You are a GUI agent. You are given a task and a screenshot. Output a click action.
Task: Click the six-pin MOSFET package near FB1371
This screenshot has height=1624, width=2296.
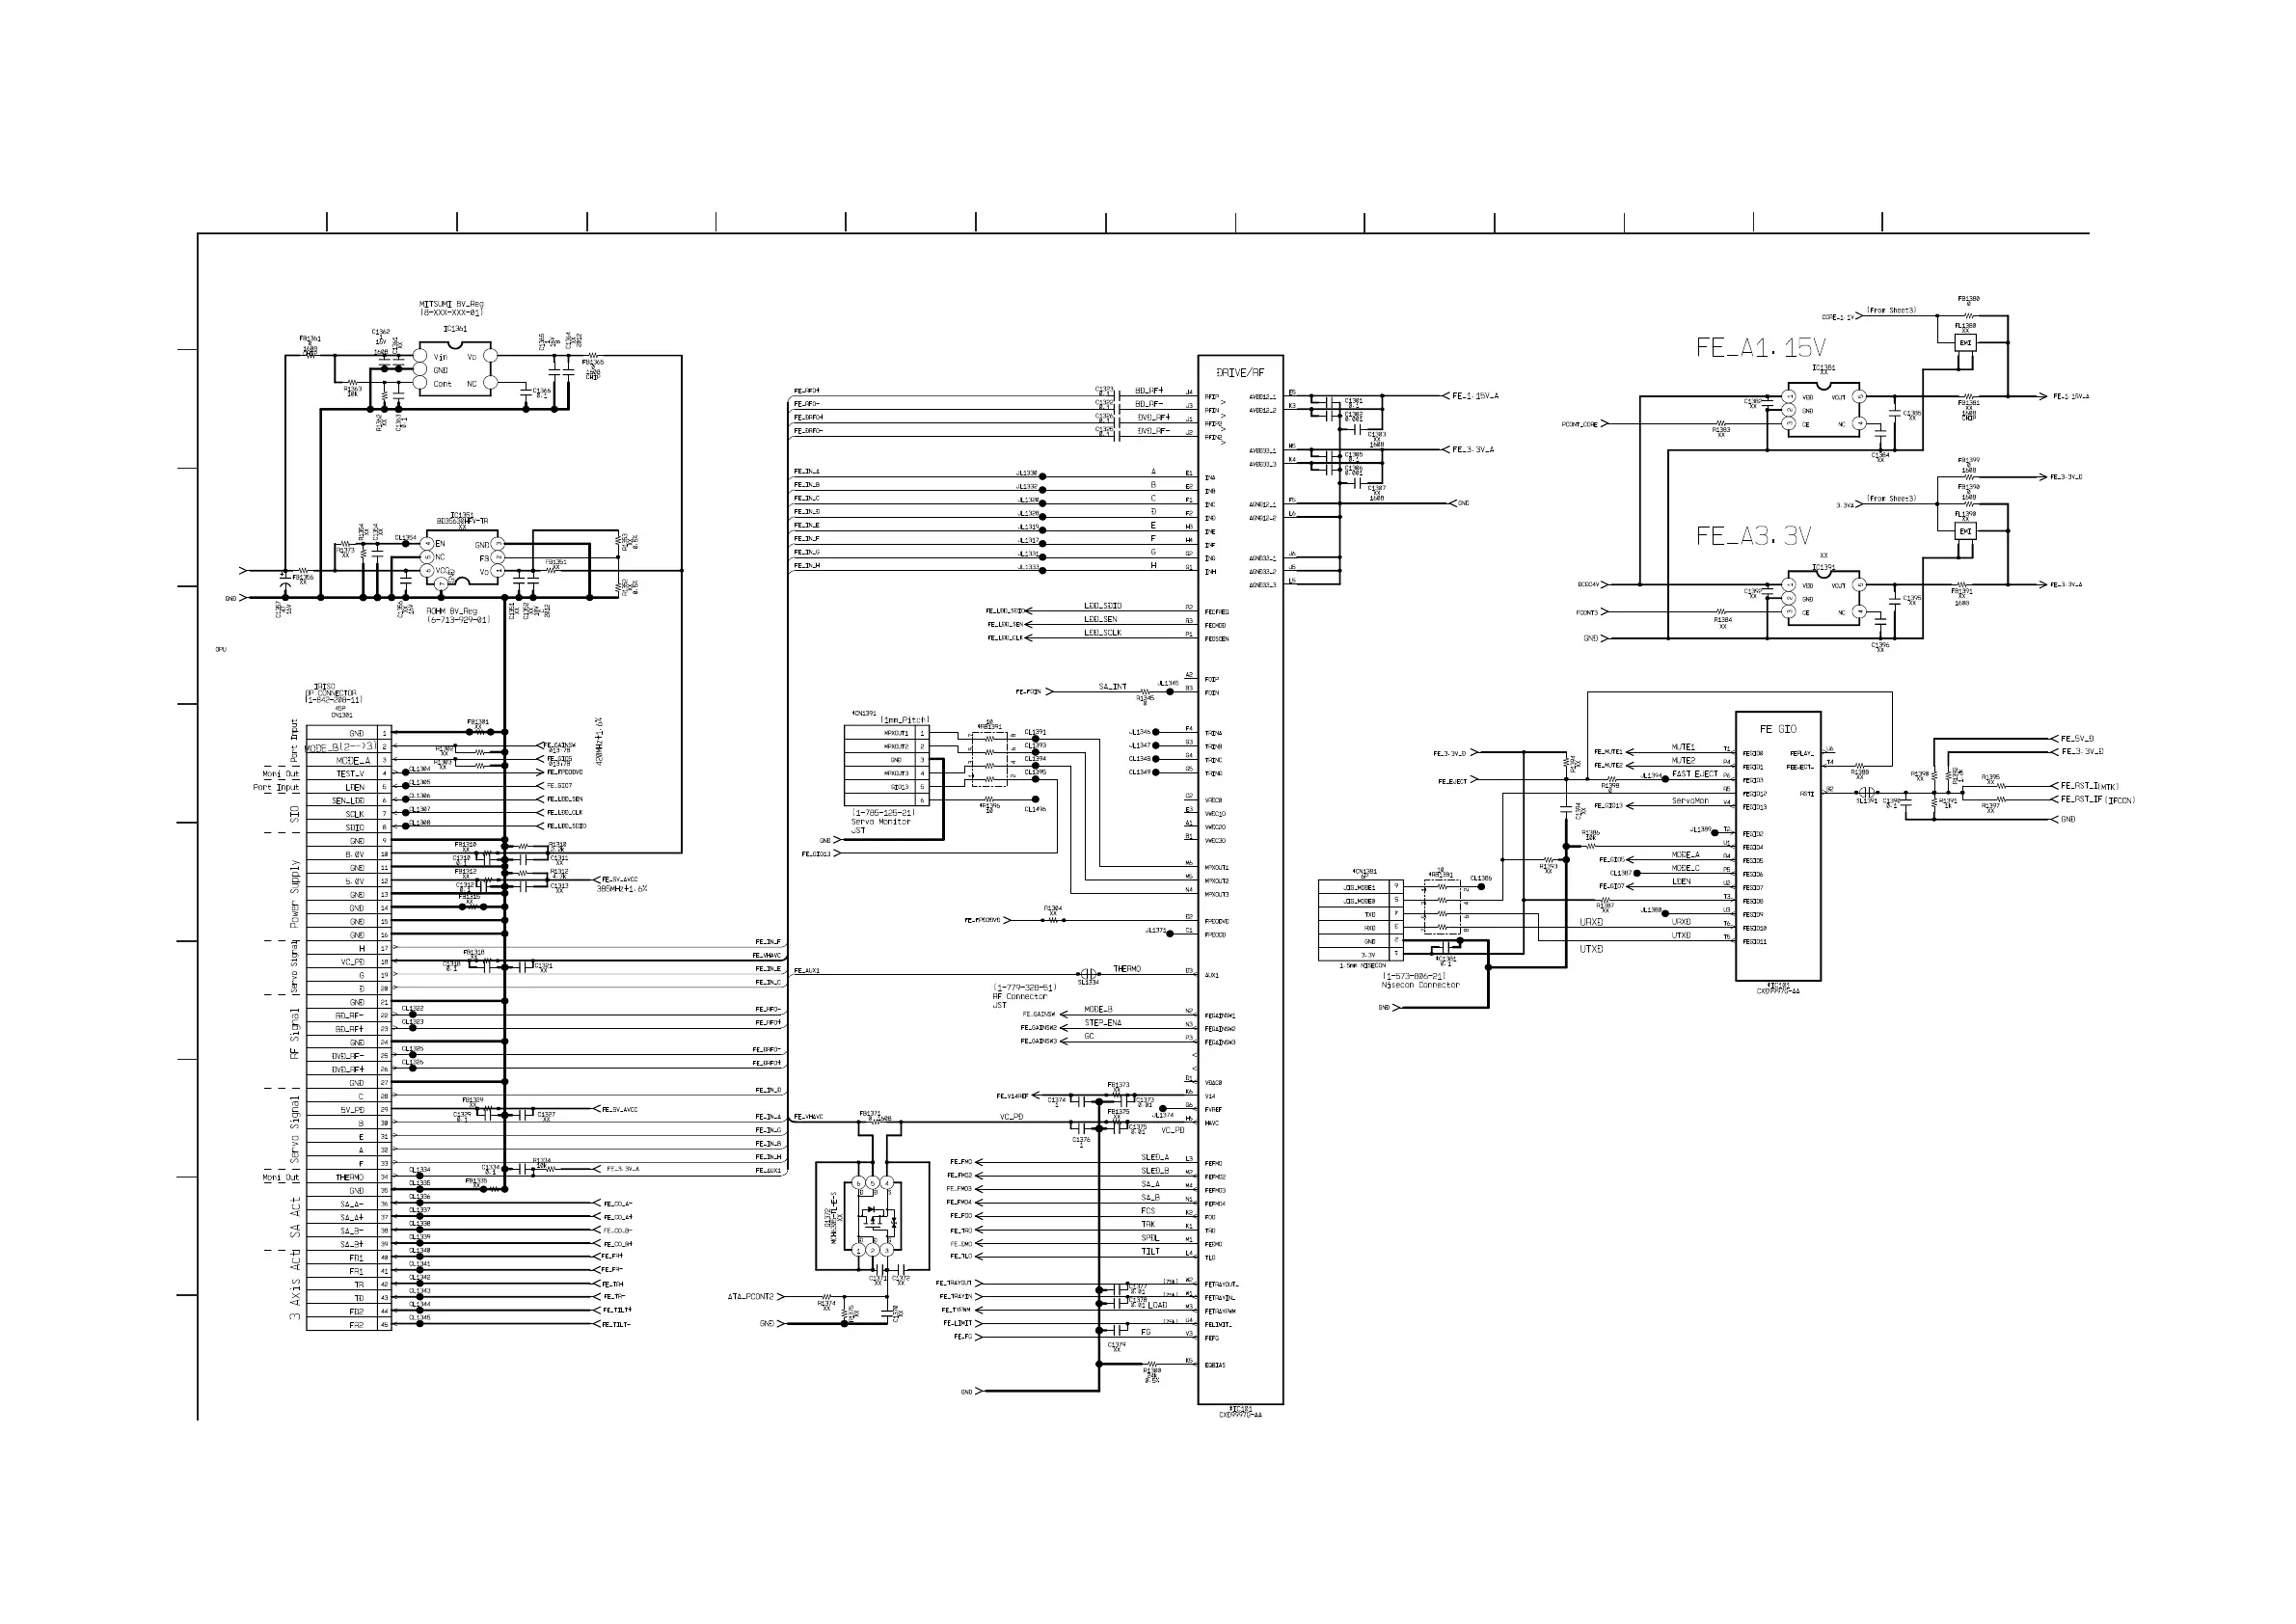click(872, 1216)
